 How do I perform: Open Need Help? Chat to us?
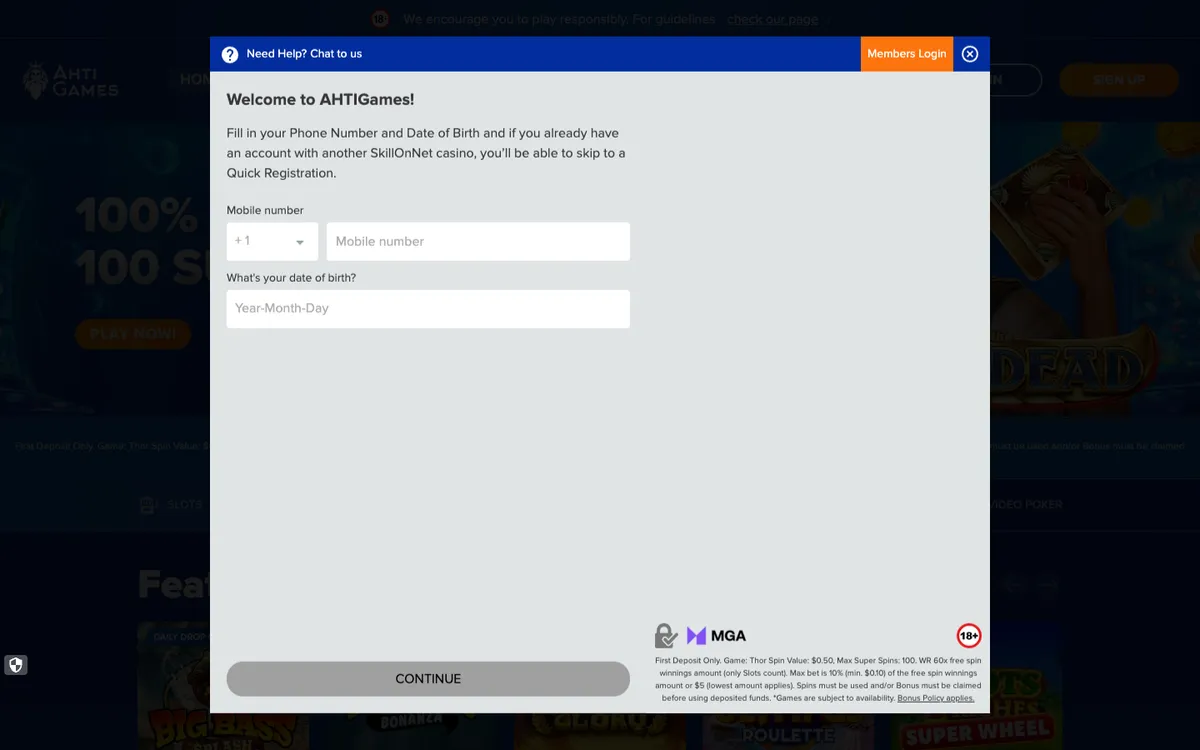pos(304,54)
